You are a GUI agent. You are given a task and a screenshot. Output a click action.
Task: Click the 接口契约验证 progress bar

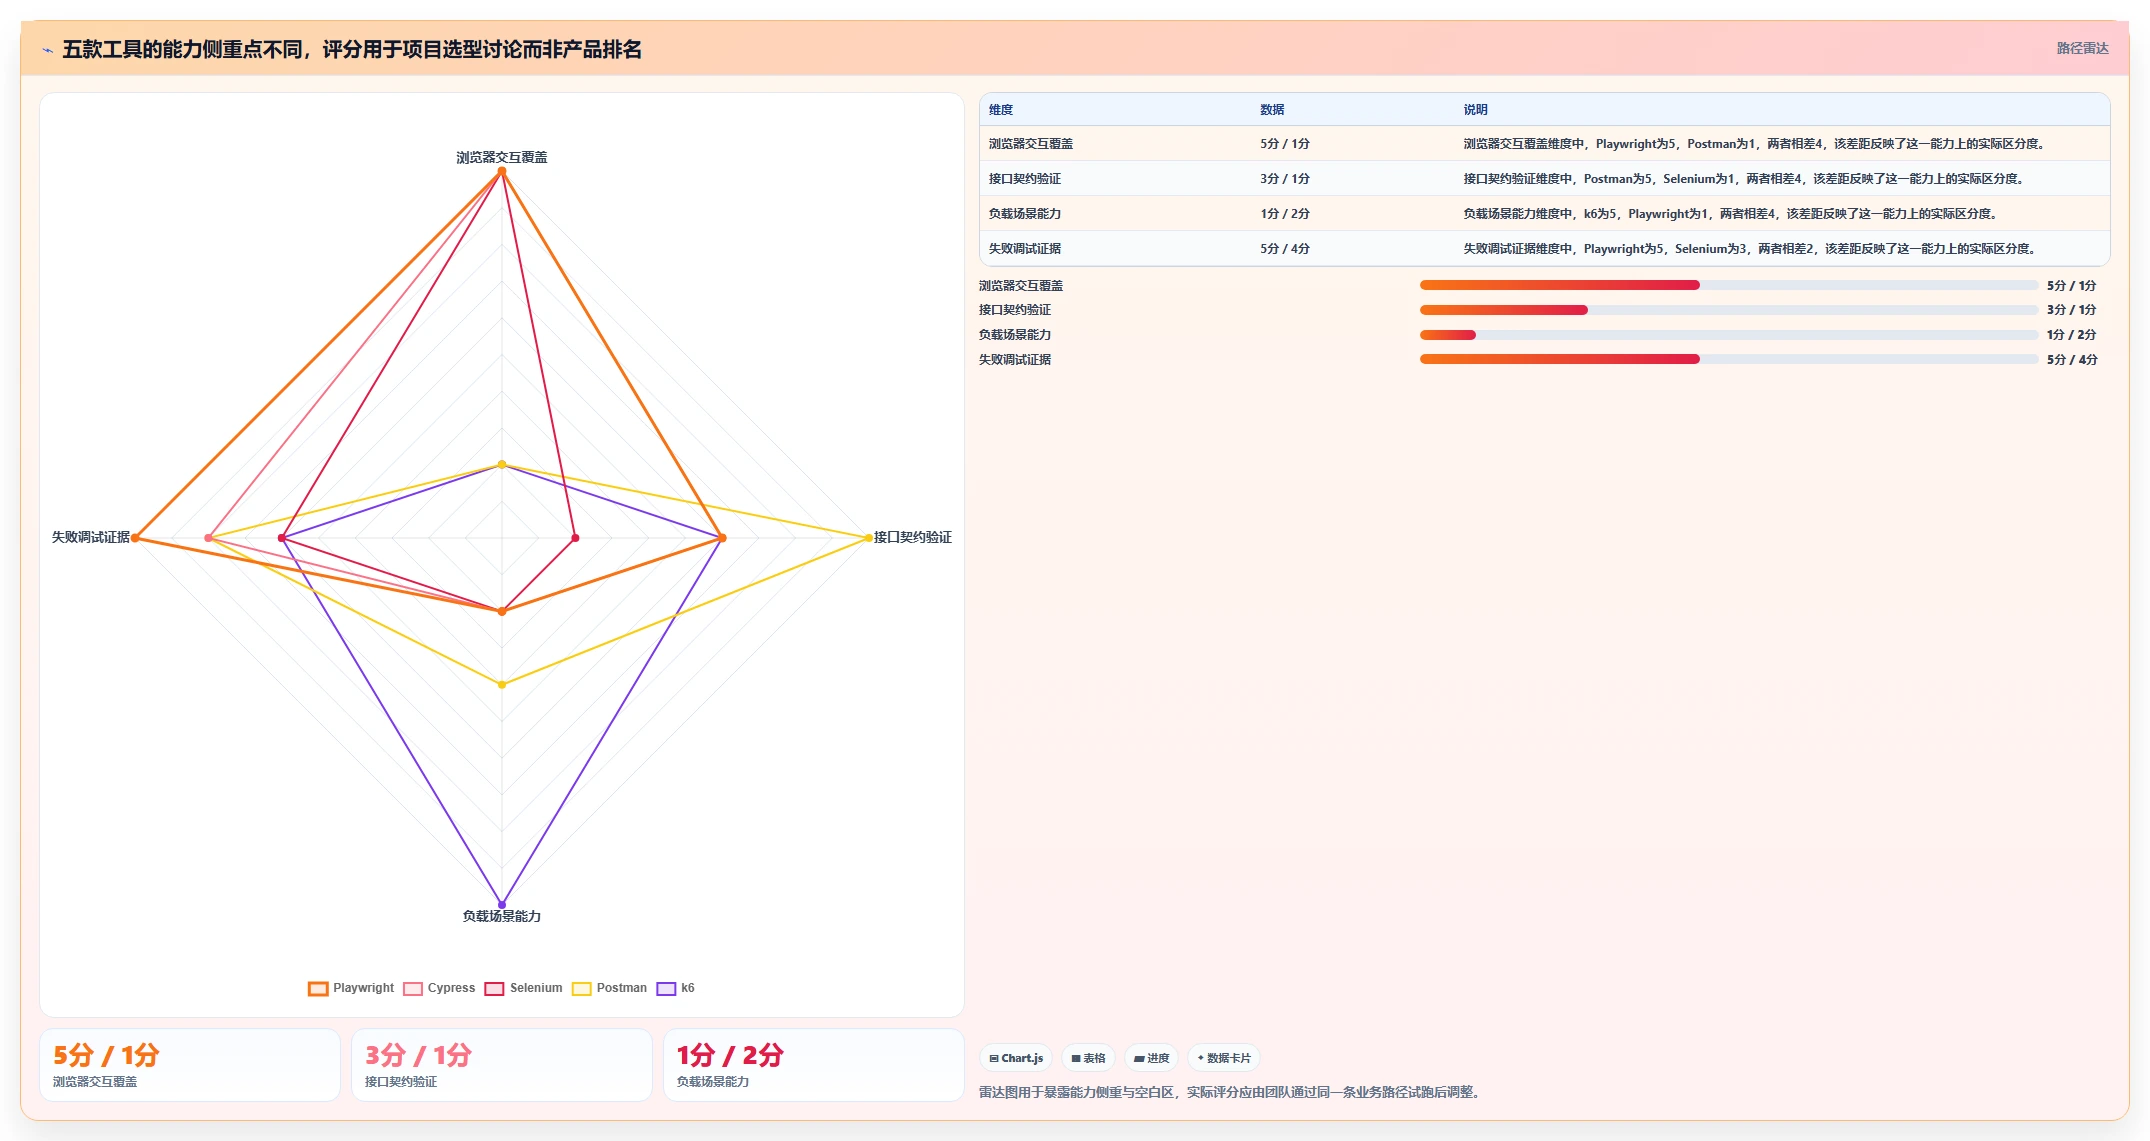click(x=1728, y=310)
